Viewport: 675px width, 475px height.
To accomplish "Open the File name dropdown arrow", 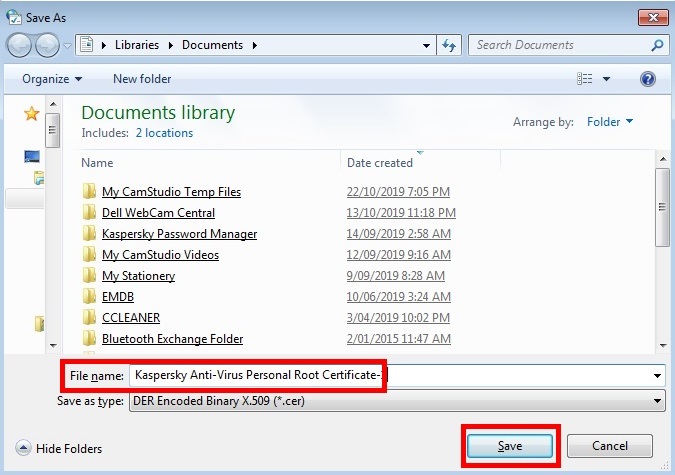I will pos(657,376).
